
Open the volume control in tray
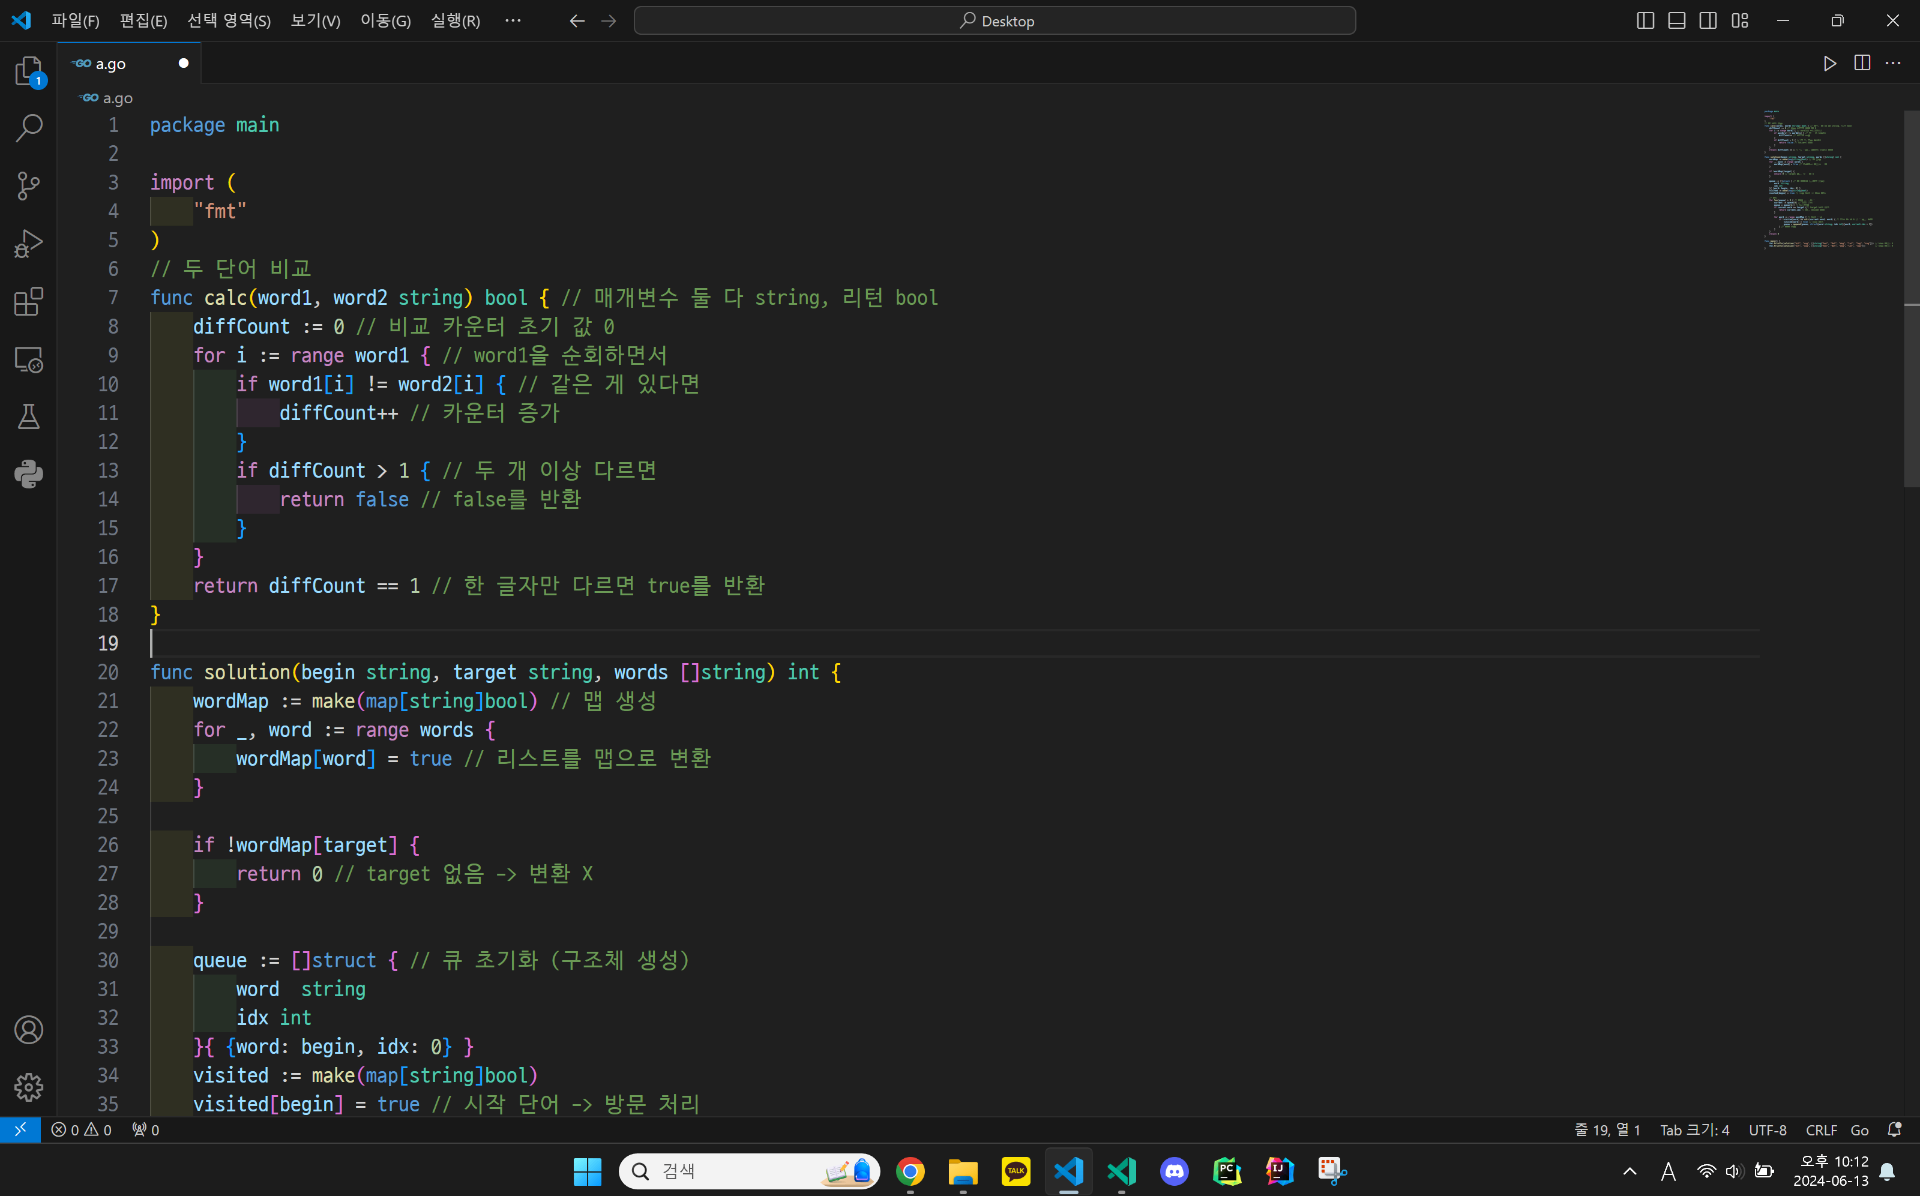[x=1735, y=1171]
